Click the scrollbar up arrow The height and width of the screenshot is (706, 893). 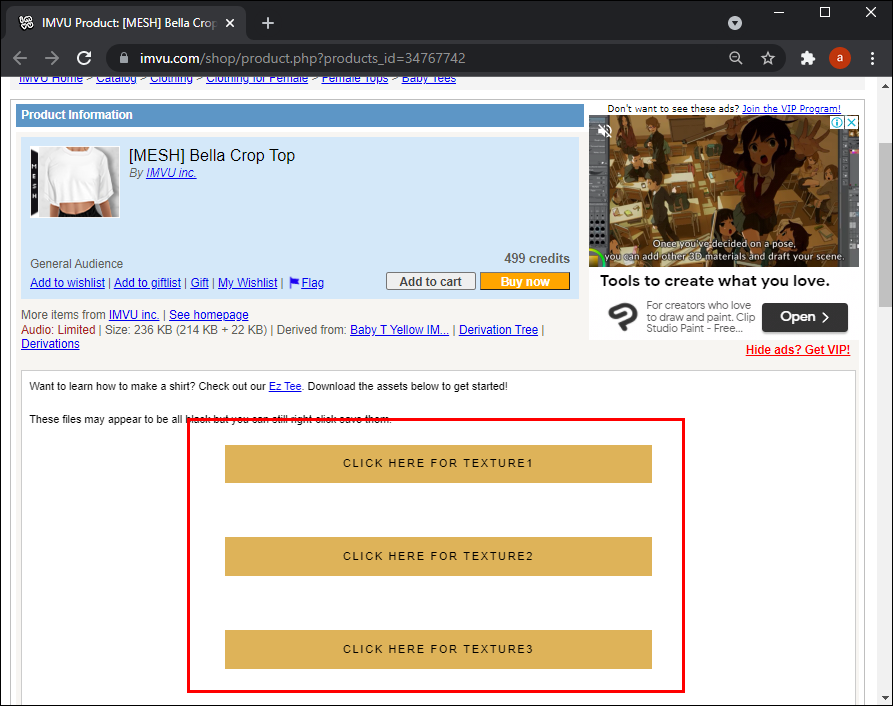coord(885,86)
